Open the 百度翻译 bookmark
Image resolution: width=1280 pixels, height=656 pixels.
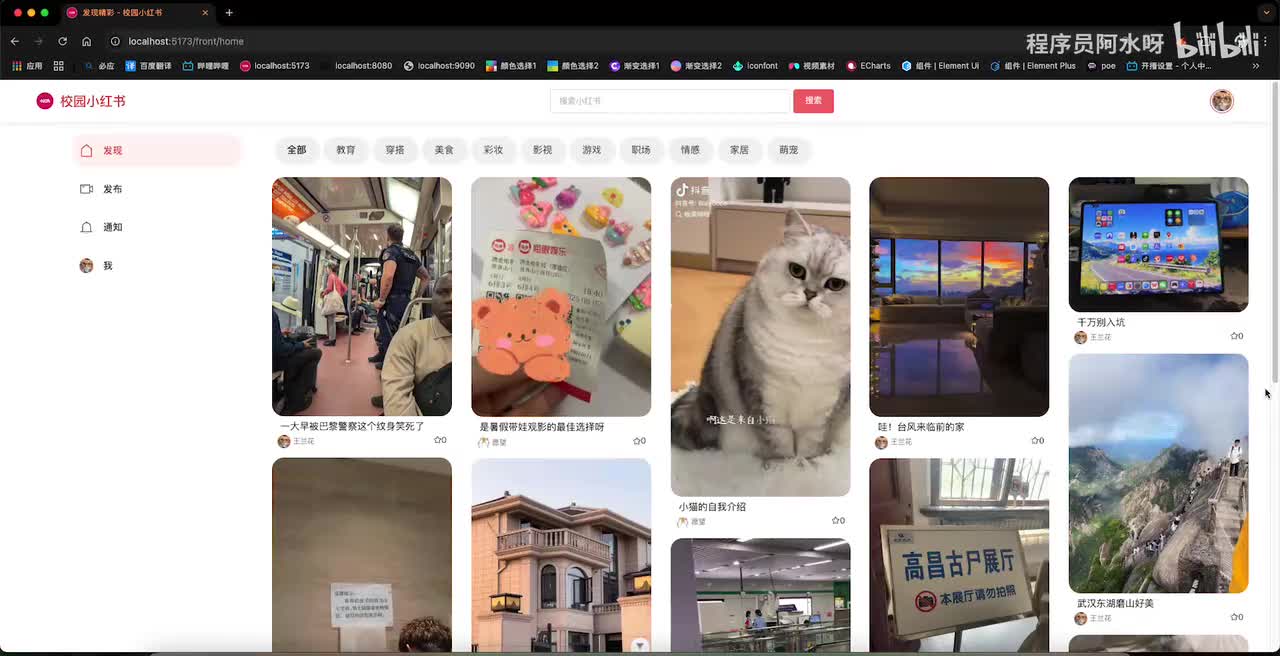[x=148, y=66]
